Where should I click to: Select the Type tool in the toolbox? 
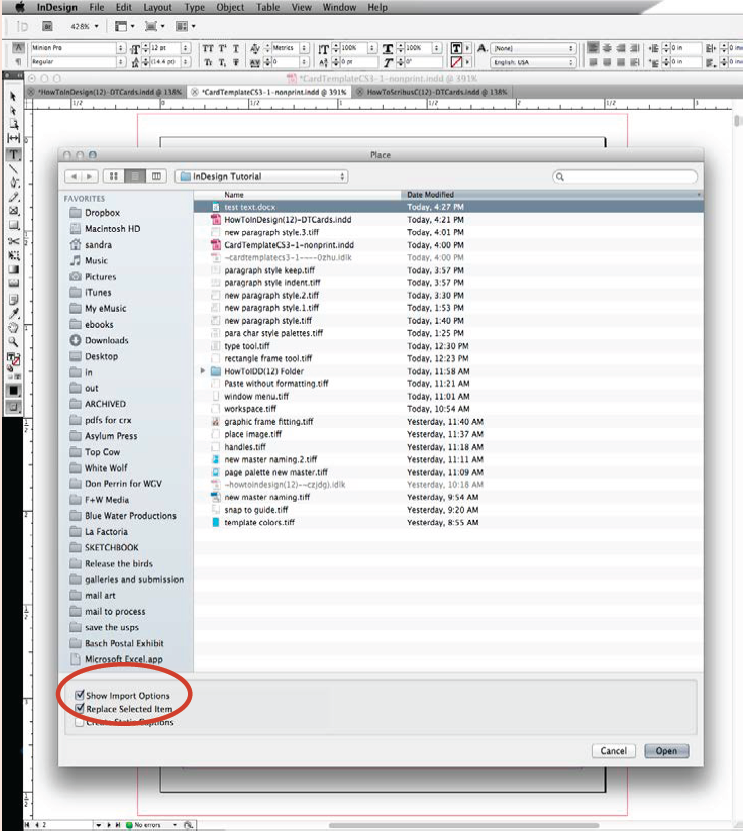(14, 155)
